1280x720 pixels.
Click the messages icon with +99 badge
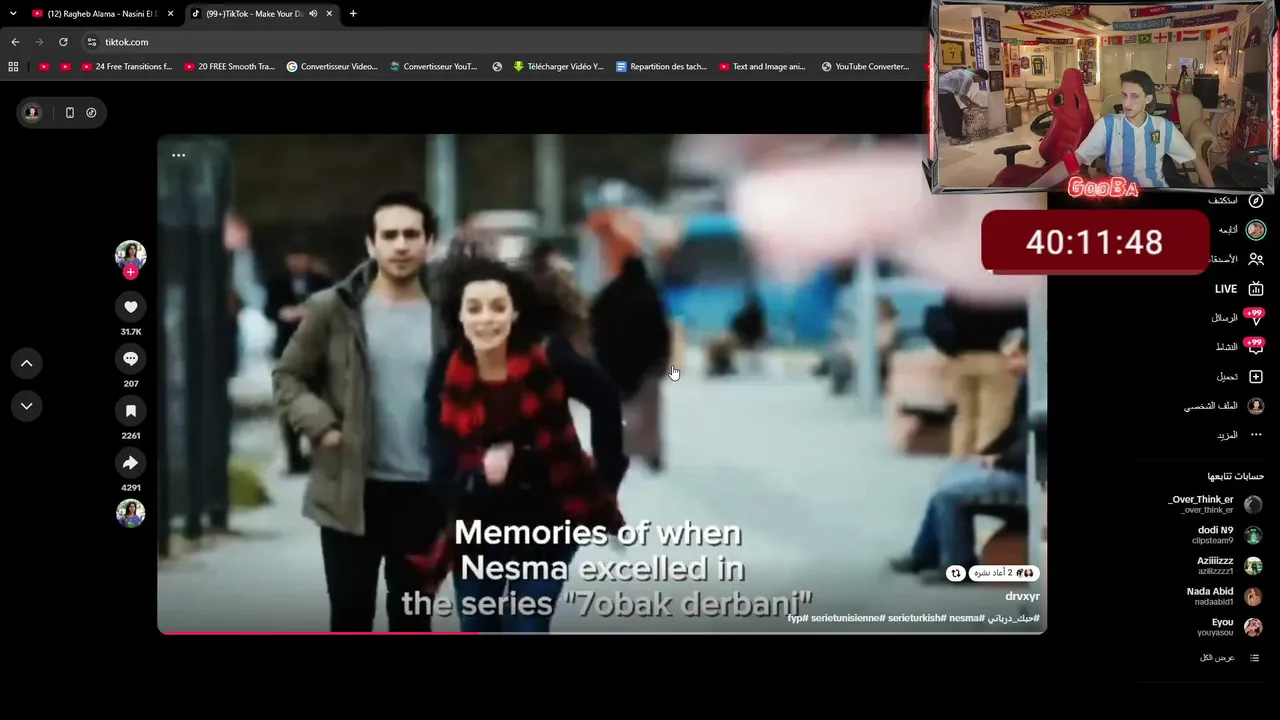pyautogui.click(x=1255, y=318)
